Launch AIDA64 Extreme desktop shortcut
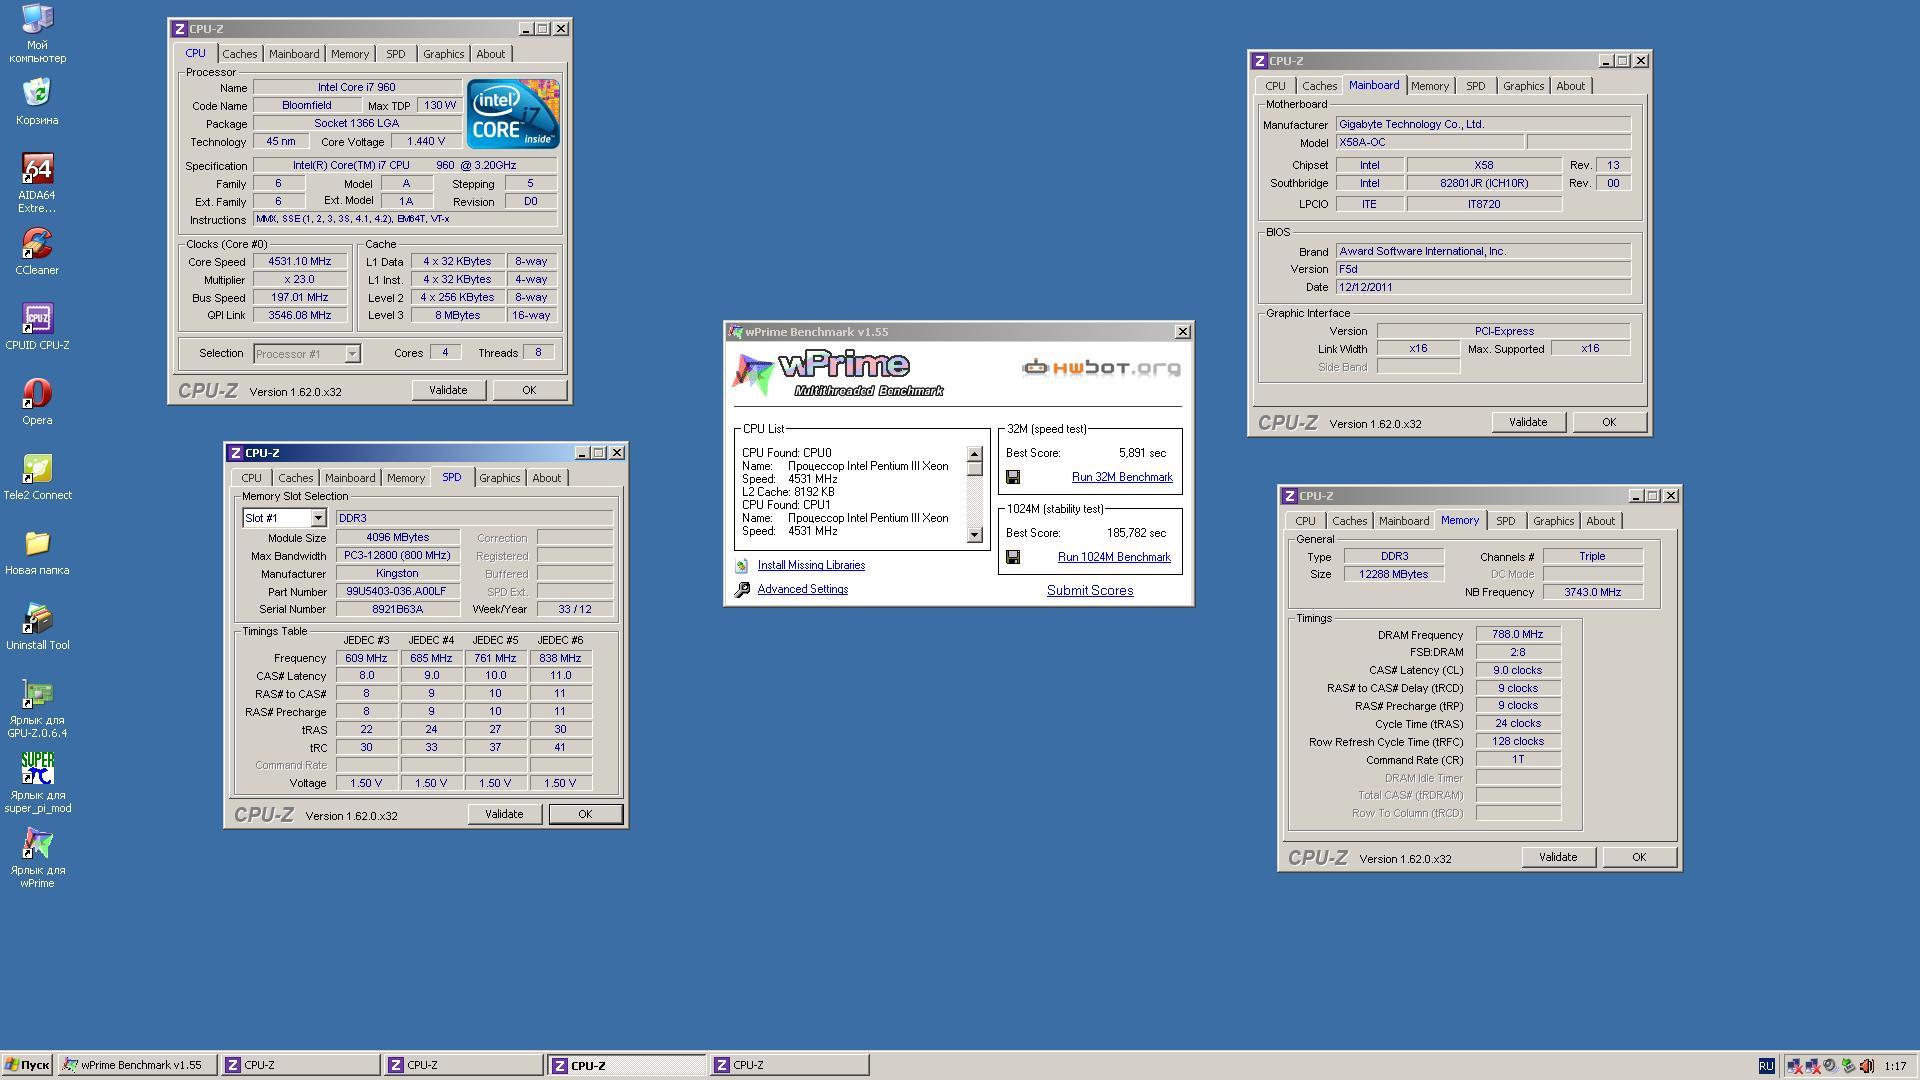The image size is (1920, 1080). pos(37,168)
